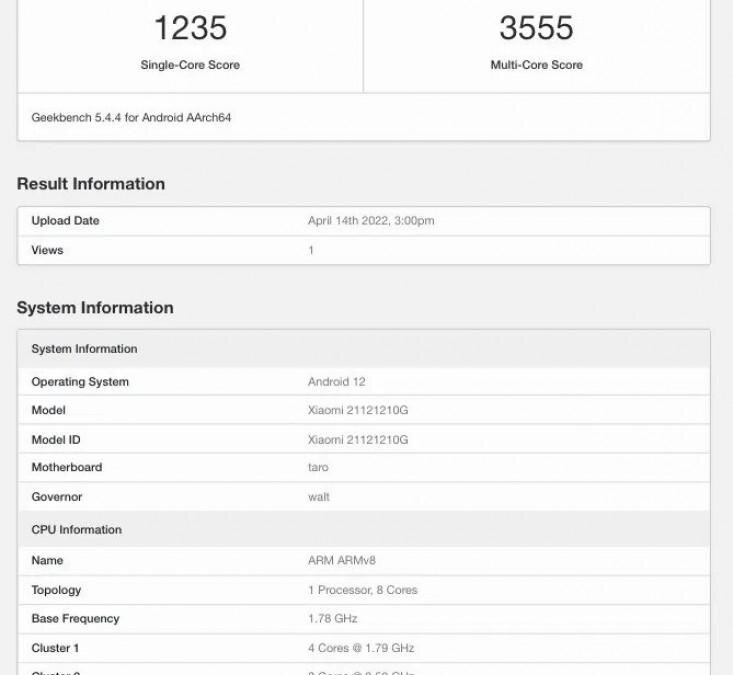The image size is (733, 675).
Task: Click the Xiaomi 21121210G value in Model ID row
Action: click(x=358, y=440)
